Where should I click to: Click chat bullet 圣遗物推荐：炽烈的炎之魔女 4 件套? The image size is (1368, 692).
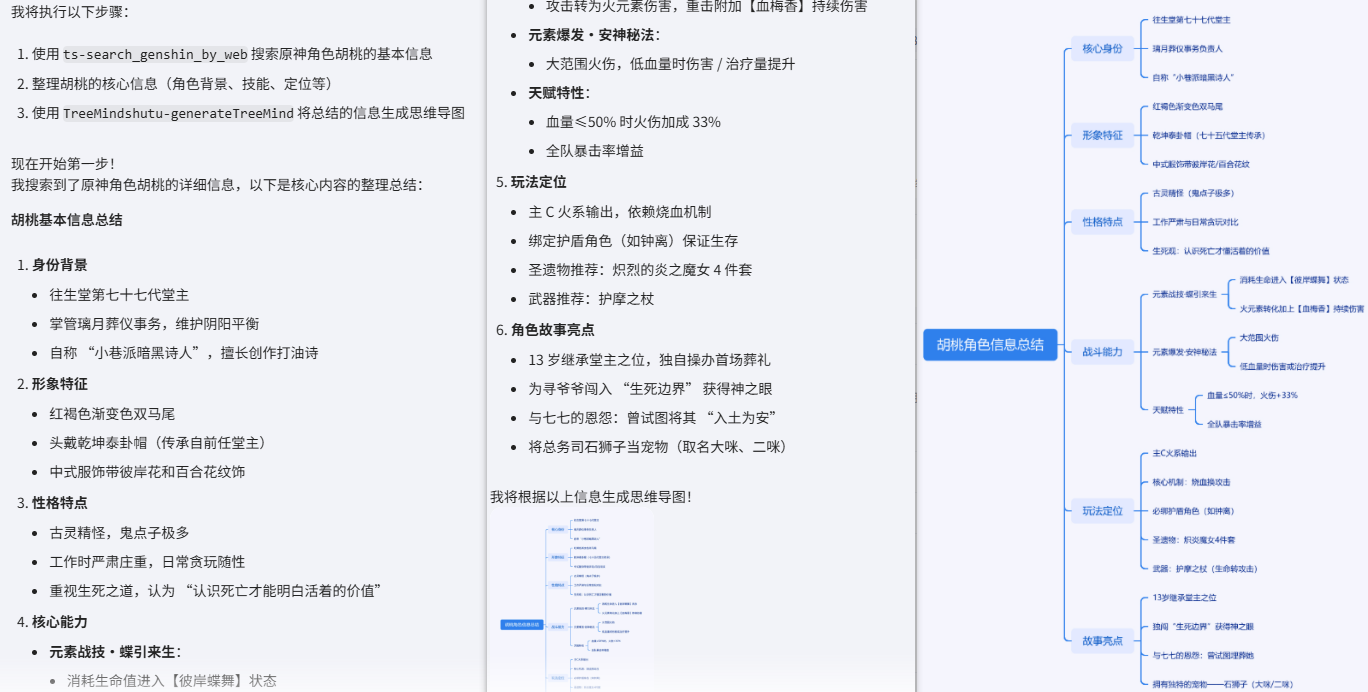click(x=640, y=270)
